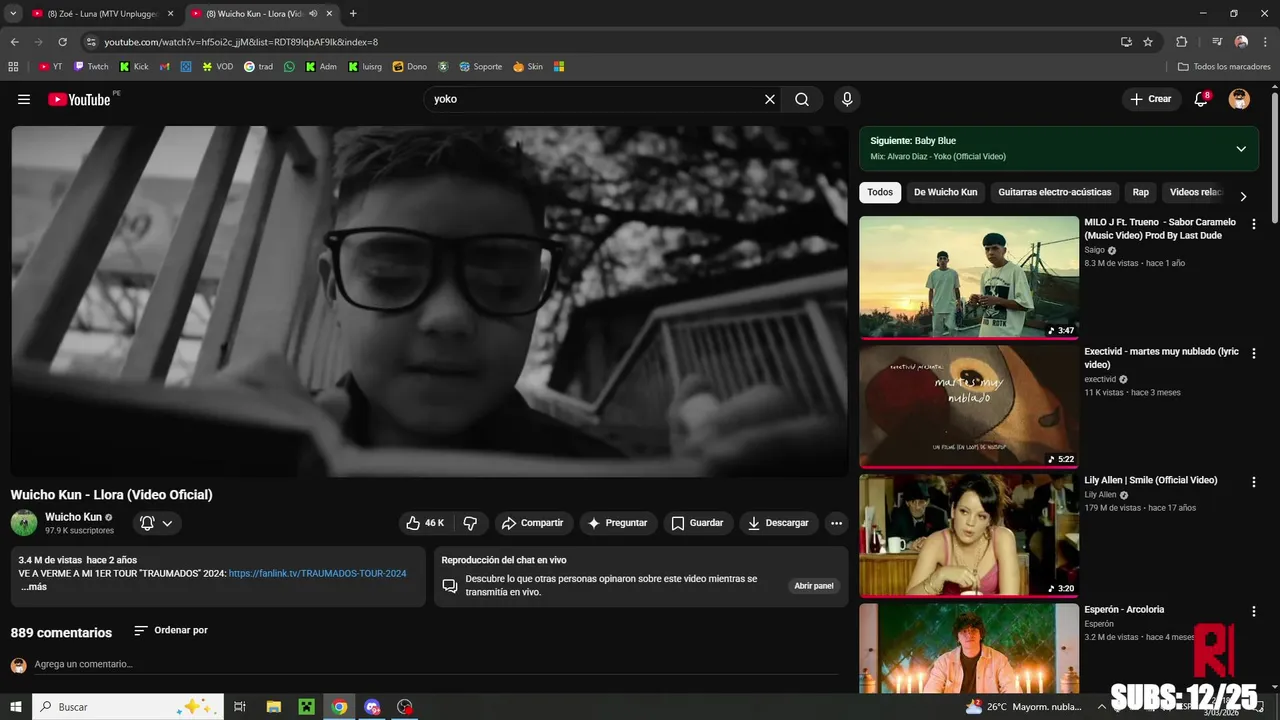Like the video with 46 K thumbs up
The height and width of the screenshot is (720, 1280).
[x=424, y=523]
